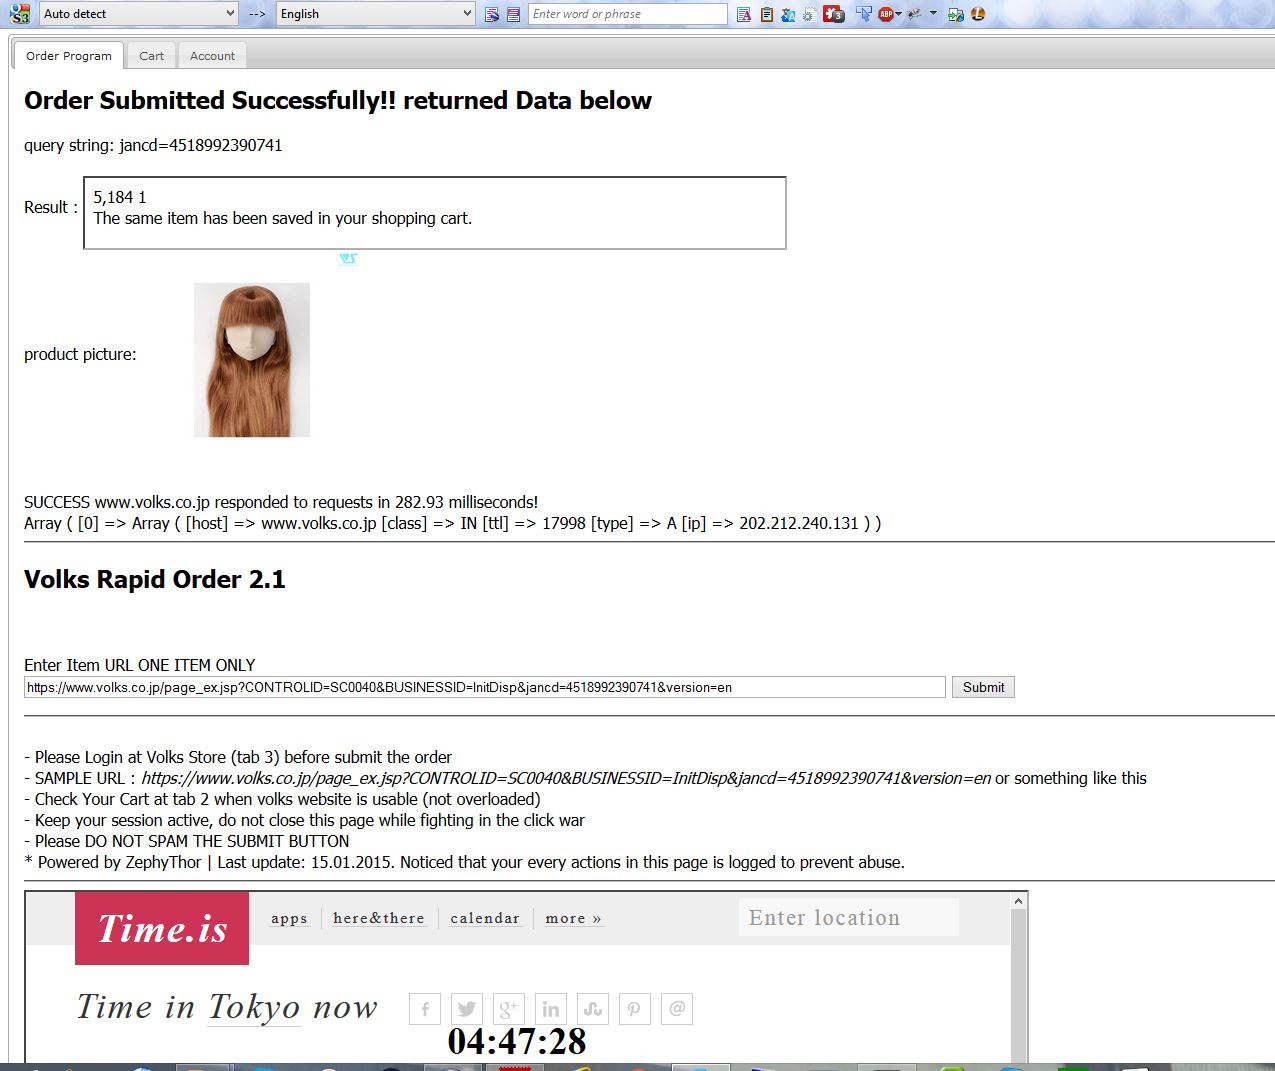The image size is (1275, 1071).
Task: Share Time.is on StumbleUpon icon
Action: tap(593, 1008)
